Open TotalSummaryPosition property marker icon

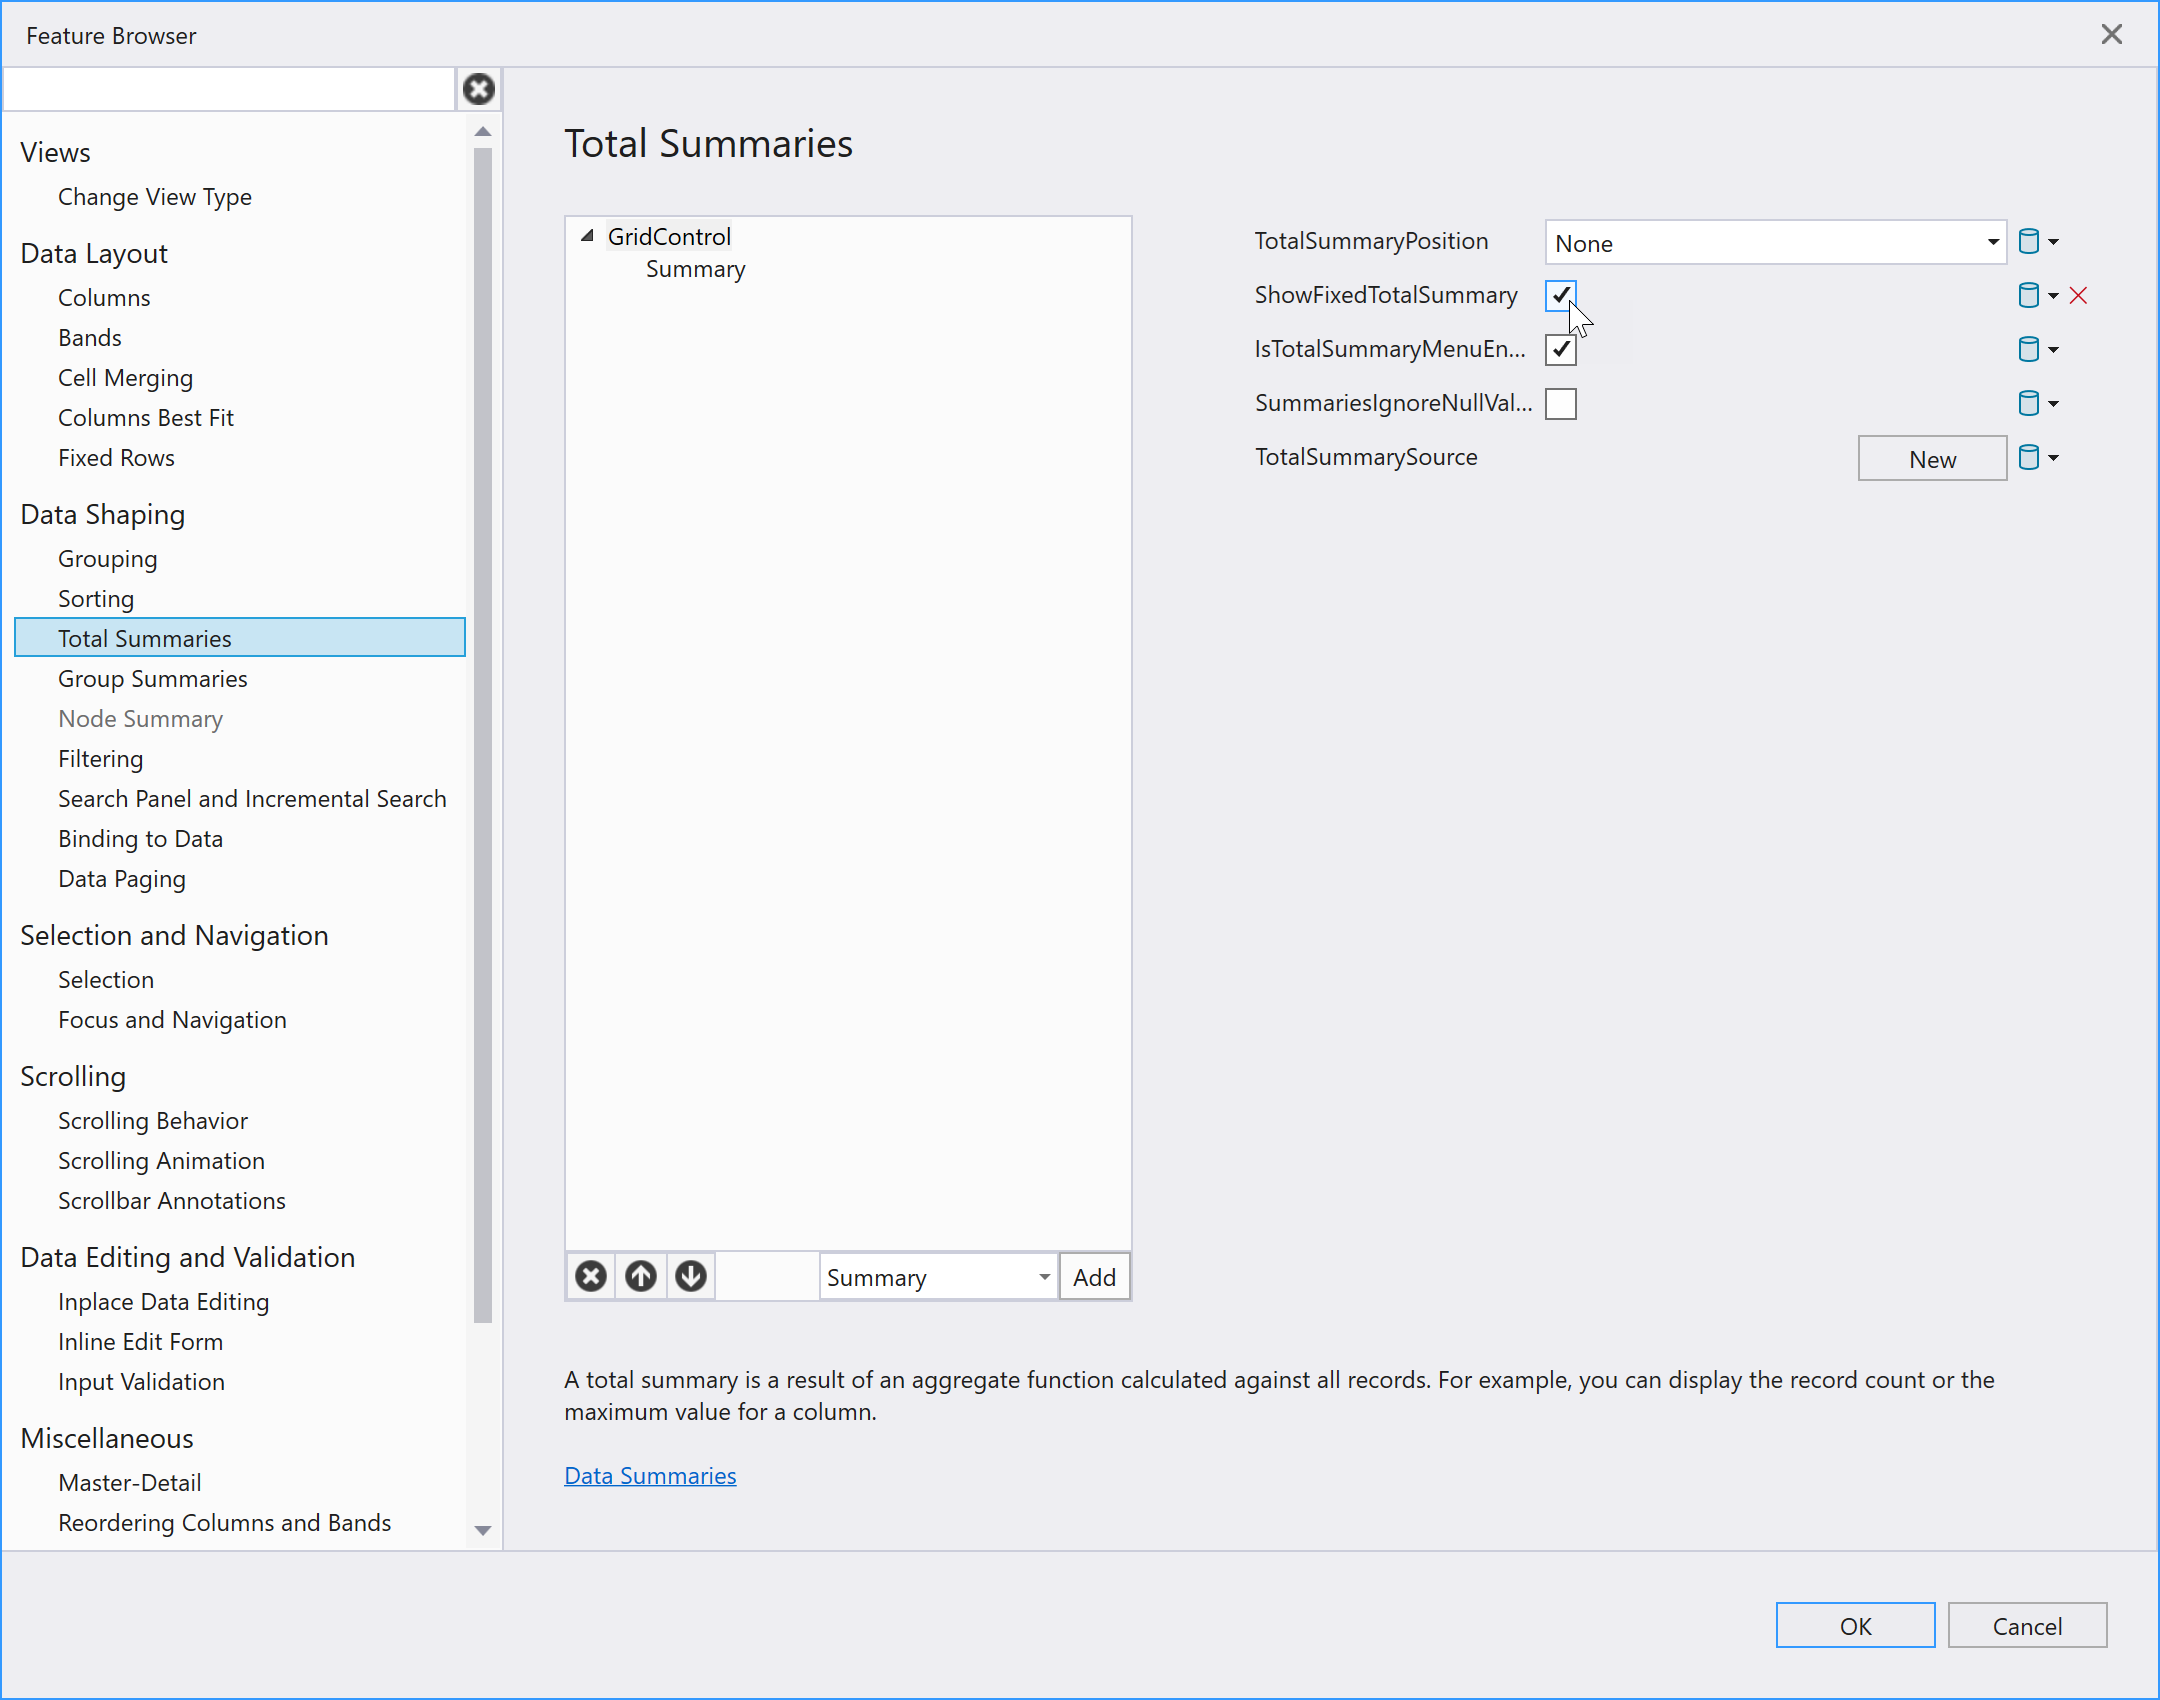[2030, 242]
